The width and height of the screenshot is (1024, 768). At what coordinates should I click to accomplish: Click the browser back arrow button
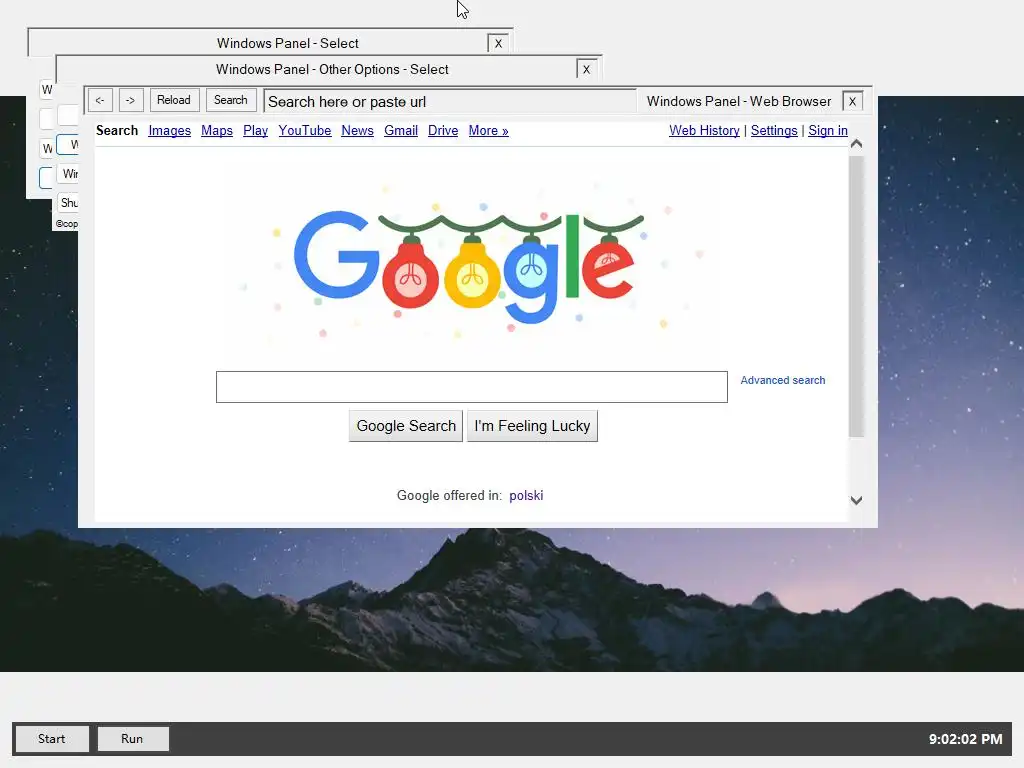[100, 101]
